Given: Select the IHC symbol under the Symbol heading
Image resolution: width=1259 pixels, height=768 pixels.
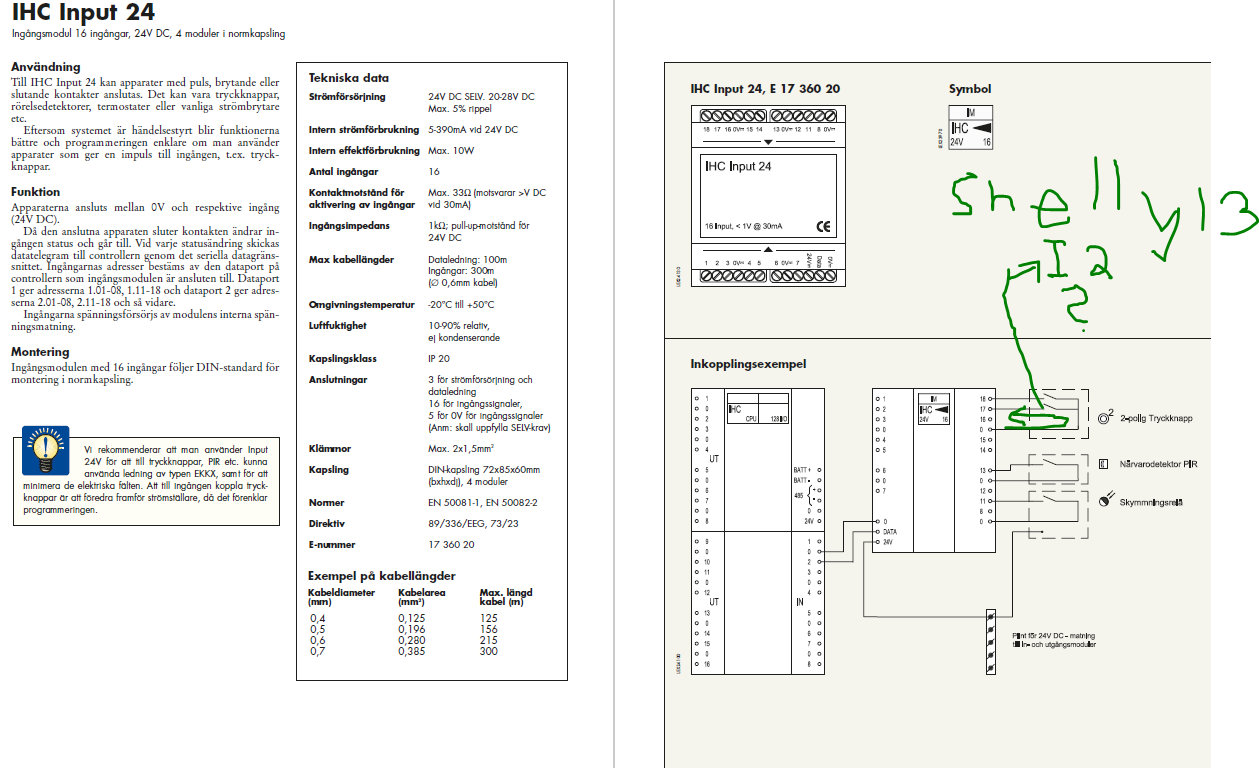Looking at the screenshot, I should click(x=970, y=129).
